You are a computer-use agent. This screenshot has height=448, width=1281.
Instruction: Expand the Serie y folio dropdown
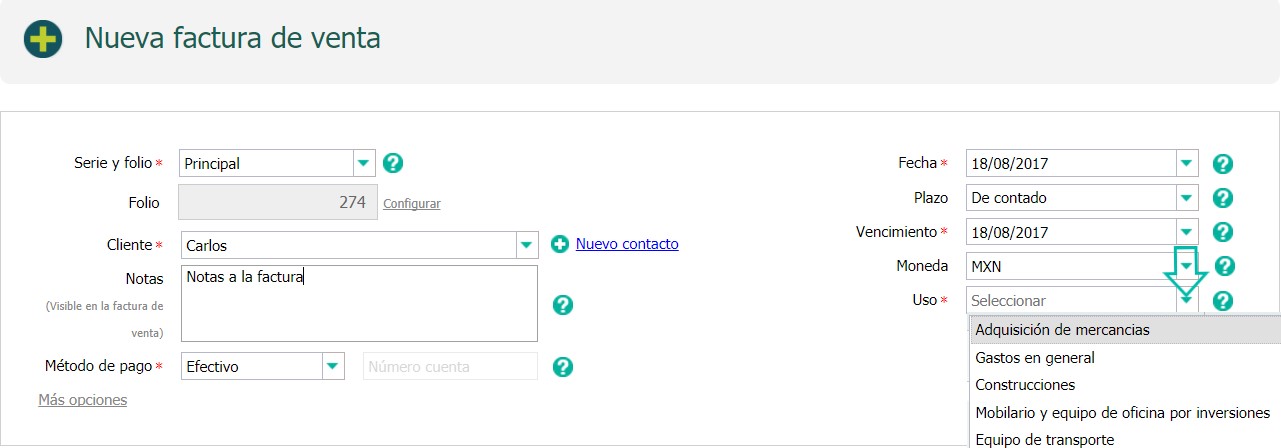click(x=364, y=163)
